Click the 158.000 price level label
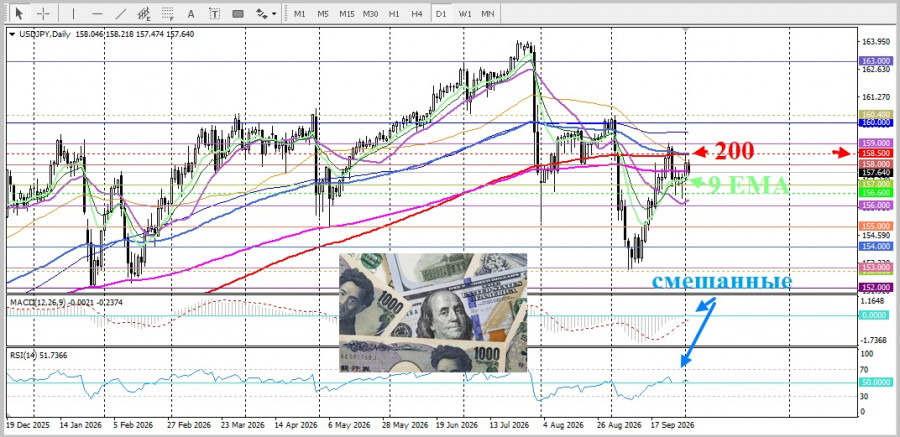 (876, 164)
